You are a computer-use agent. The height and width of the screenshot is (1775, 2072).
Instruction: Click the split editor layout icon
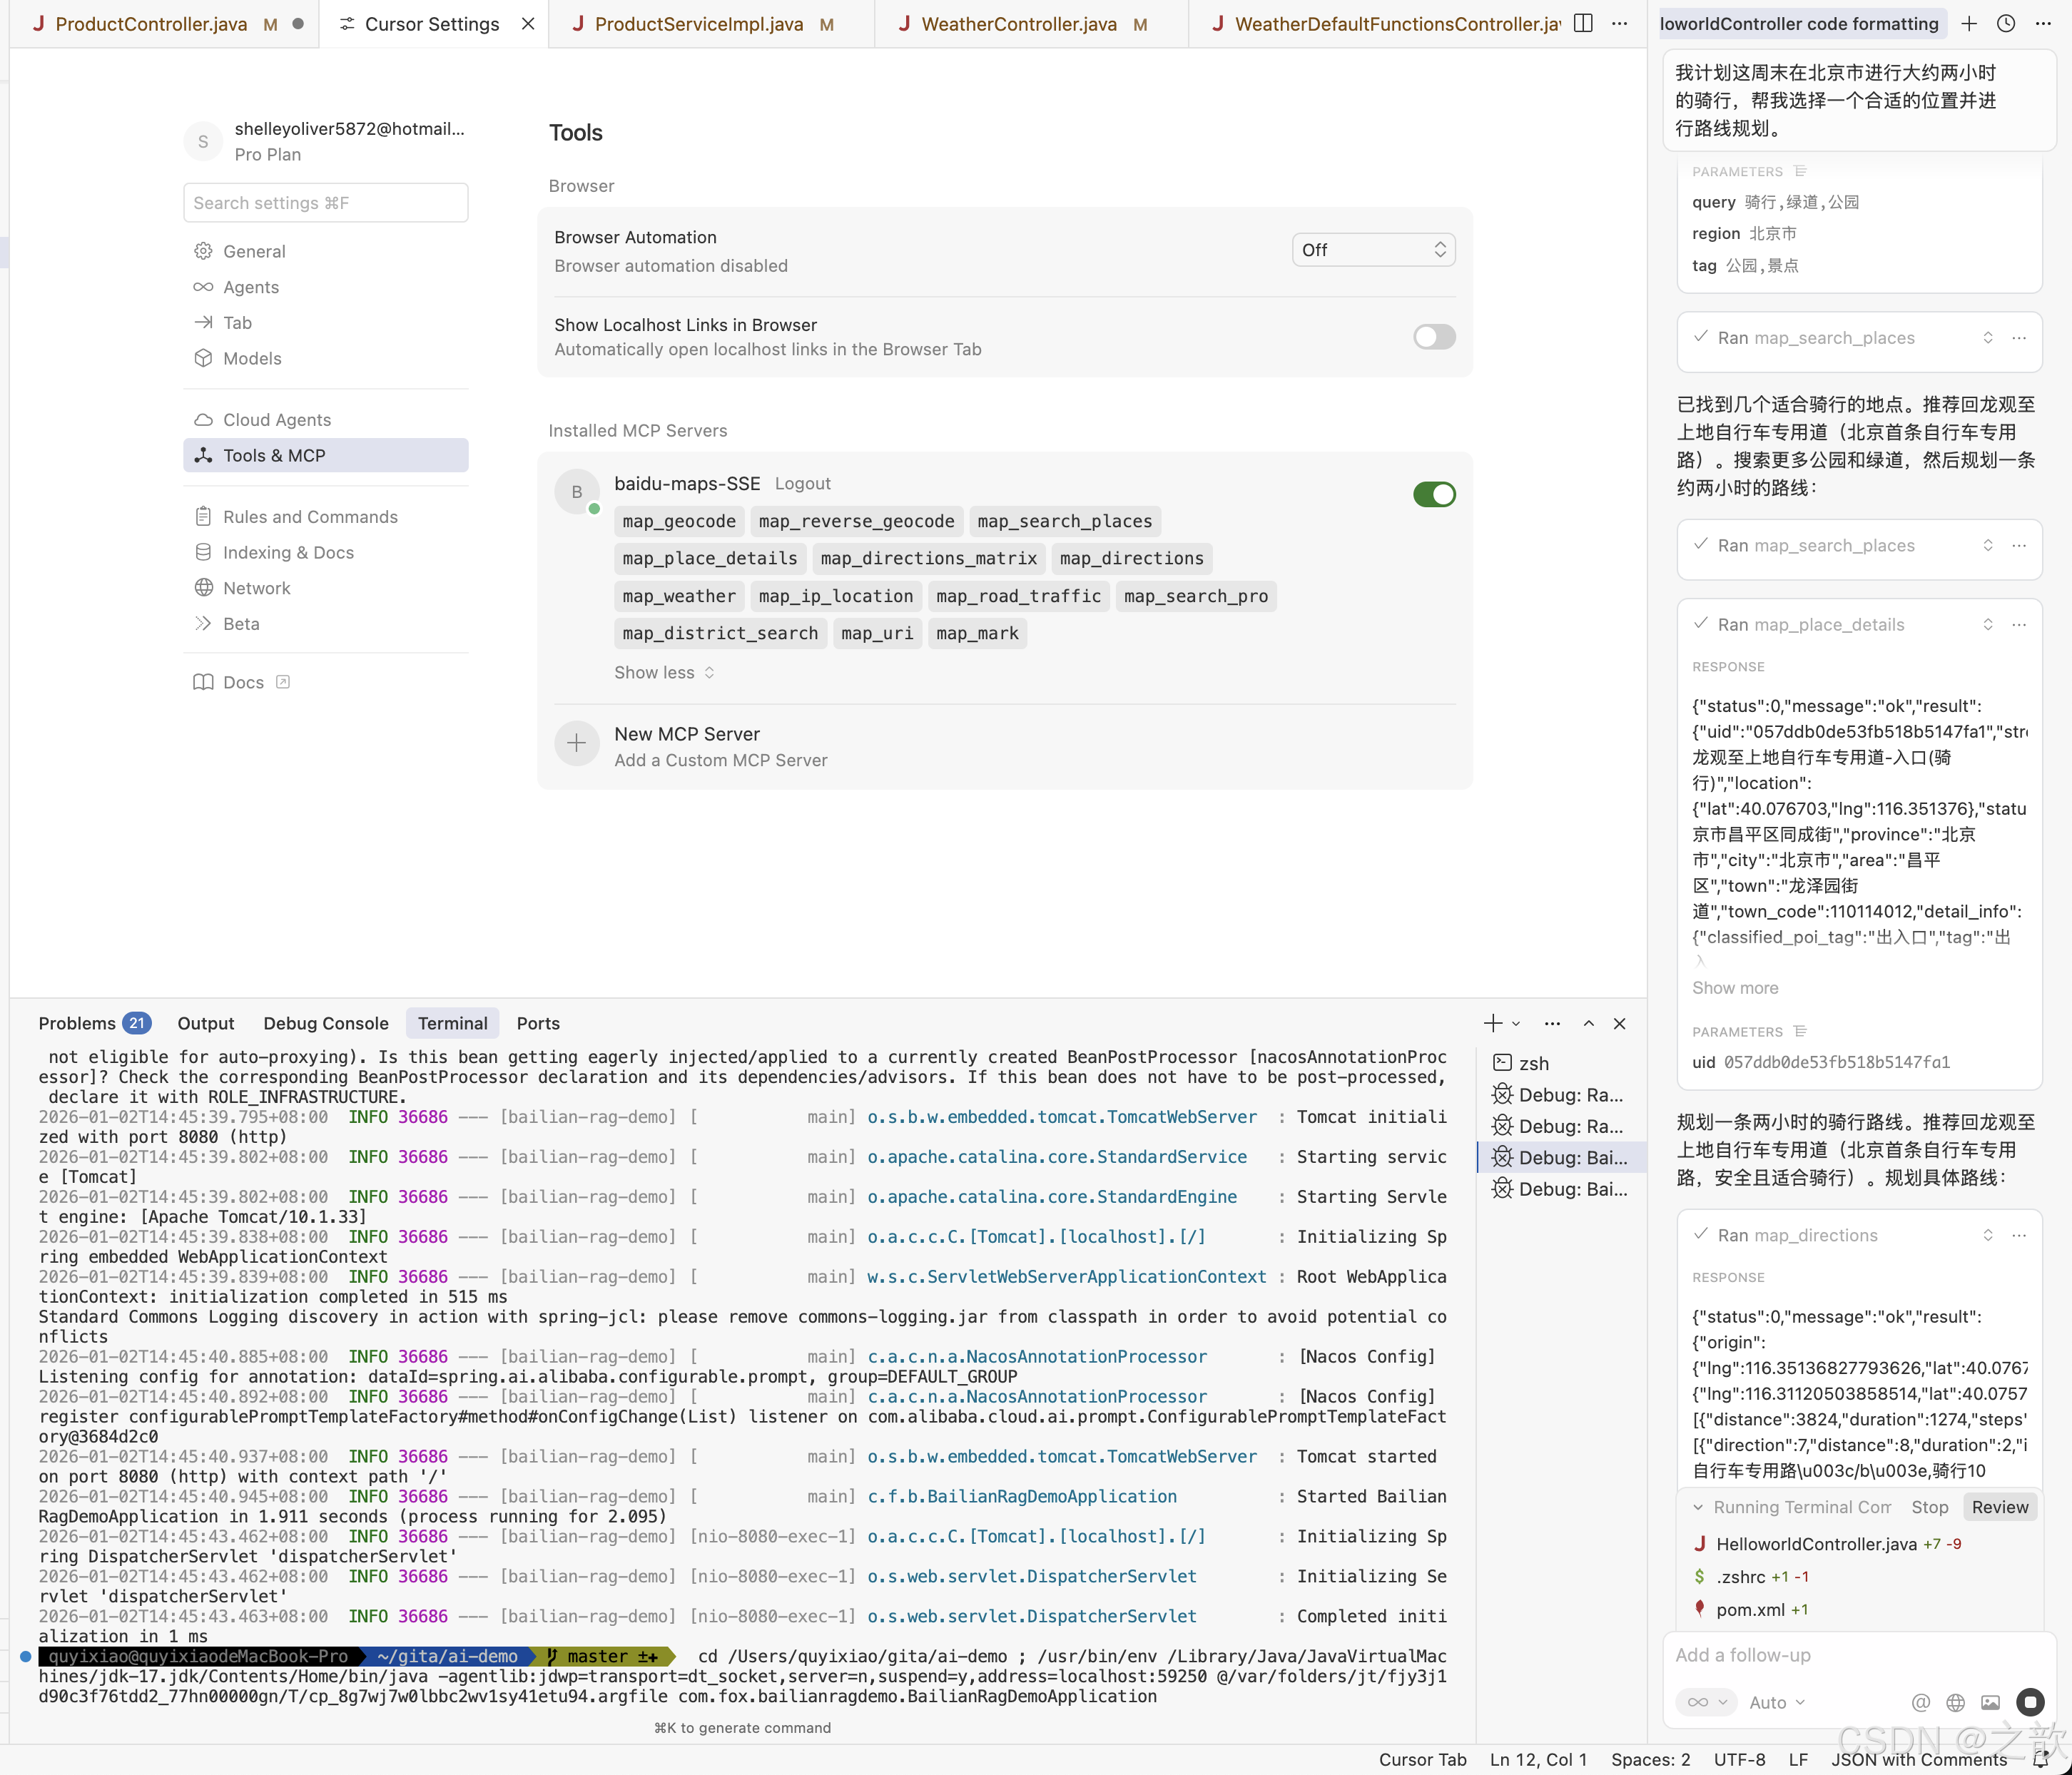click(x=1583, y=23)
